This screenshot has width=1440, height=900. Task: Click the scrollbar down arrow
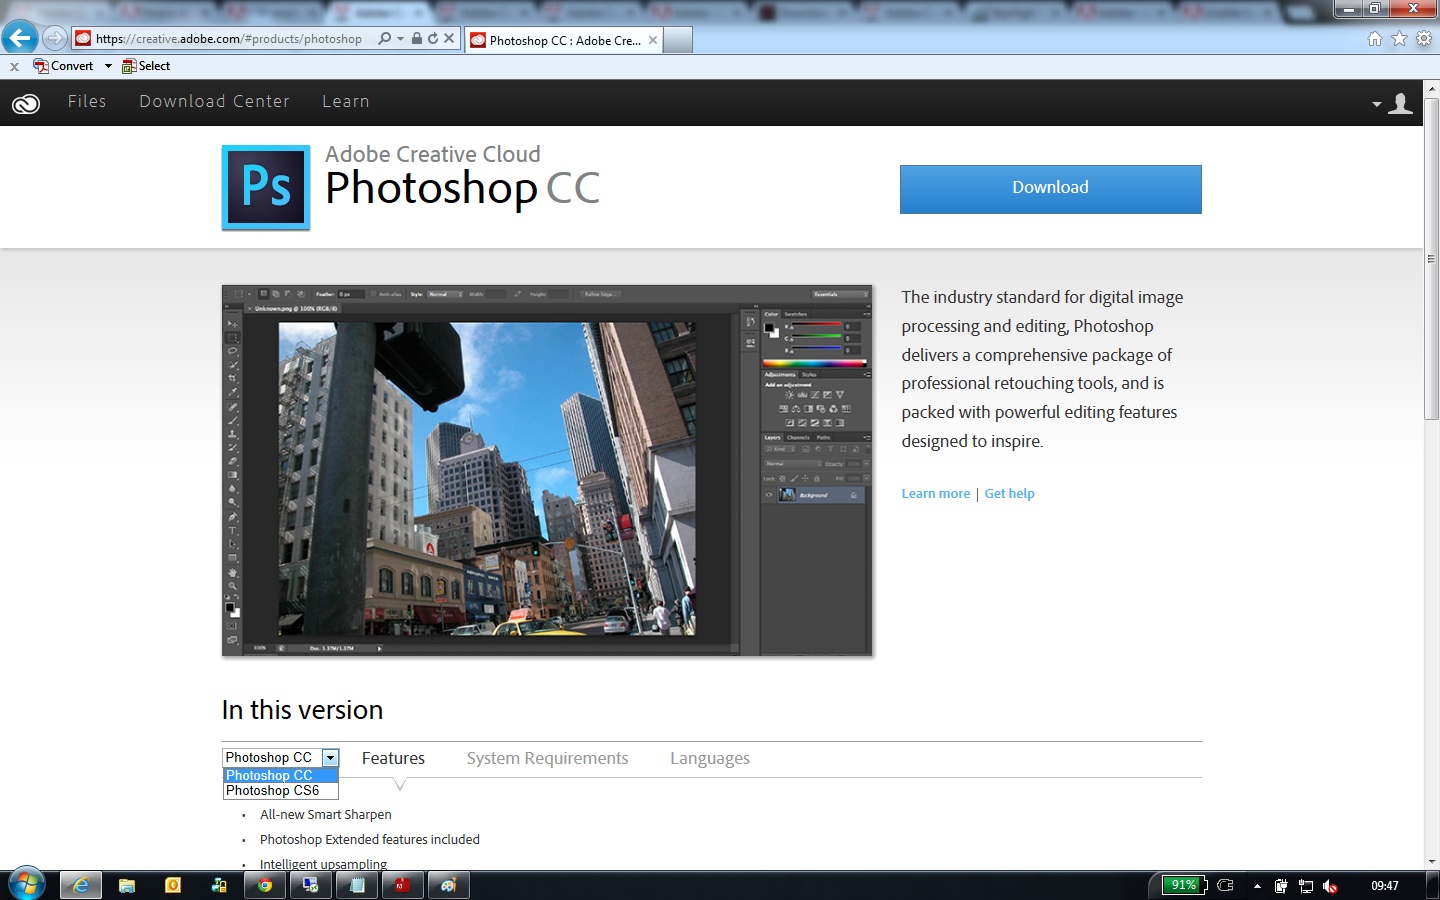[x=1431, y=861]
